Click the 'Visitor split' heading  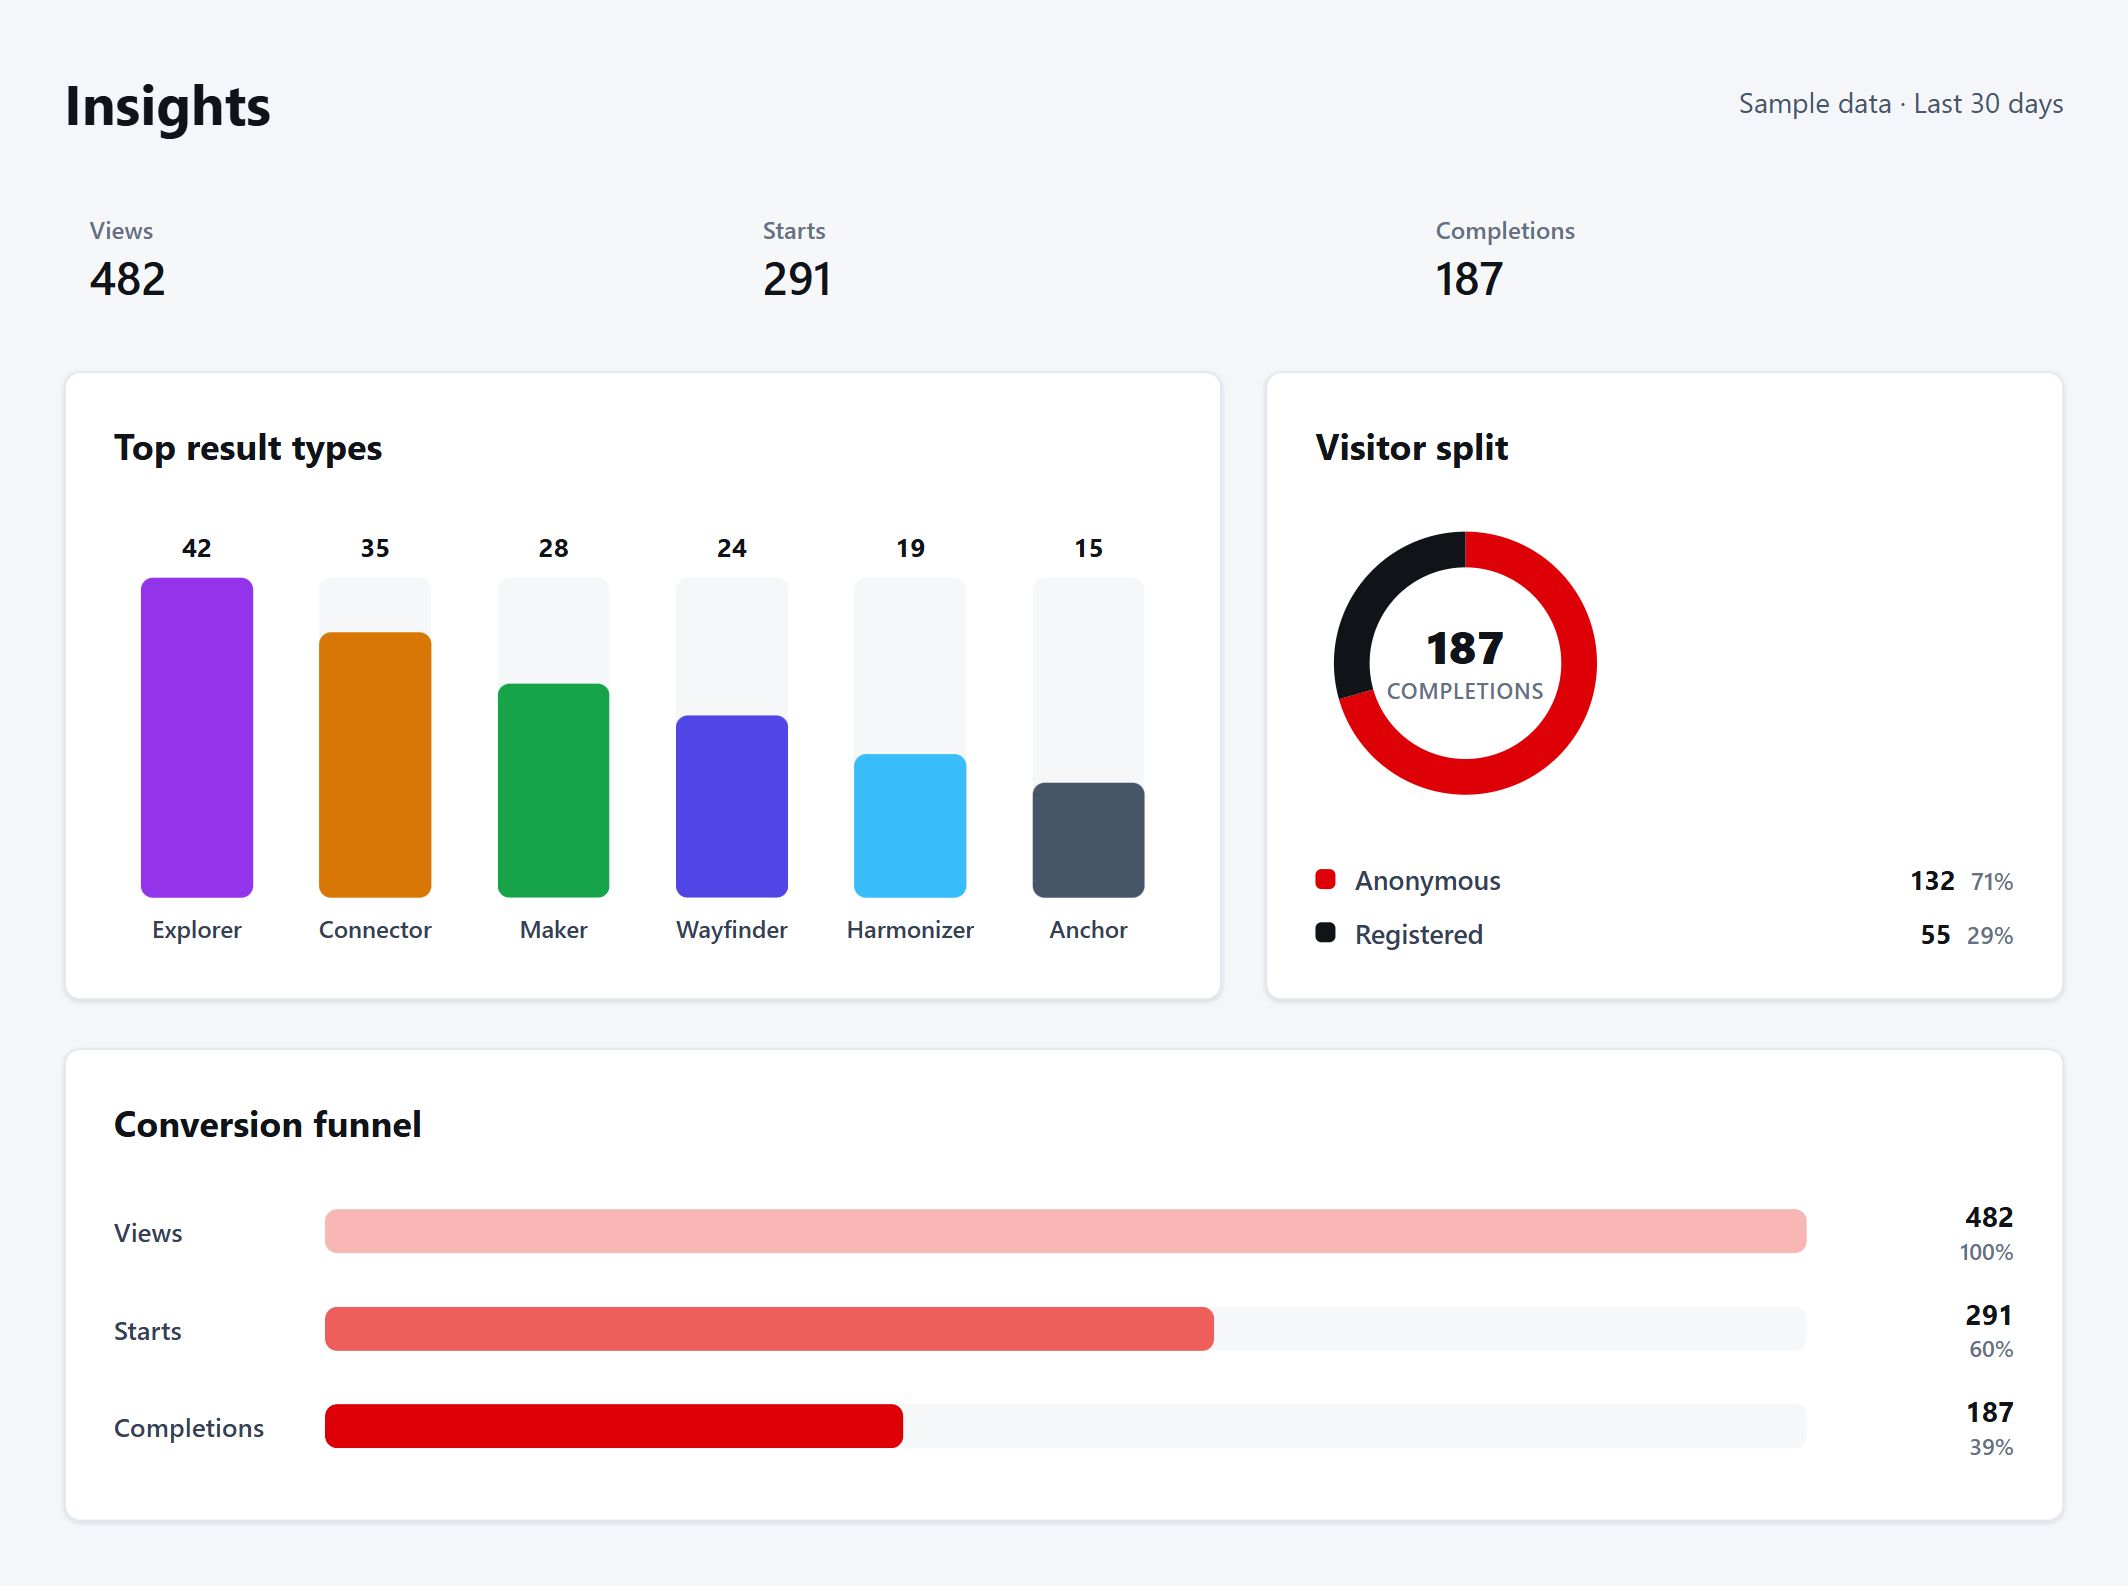point(1411,448)
